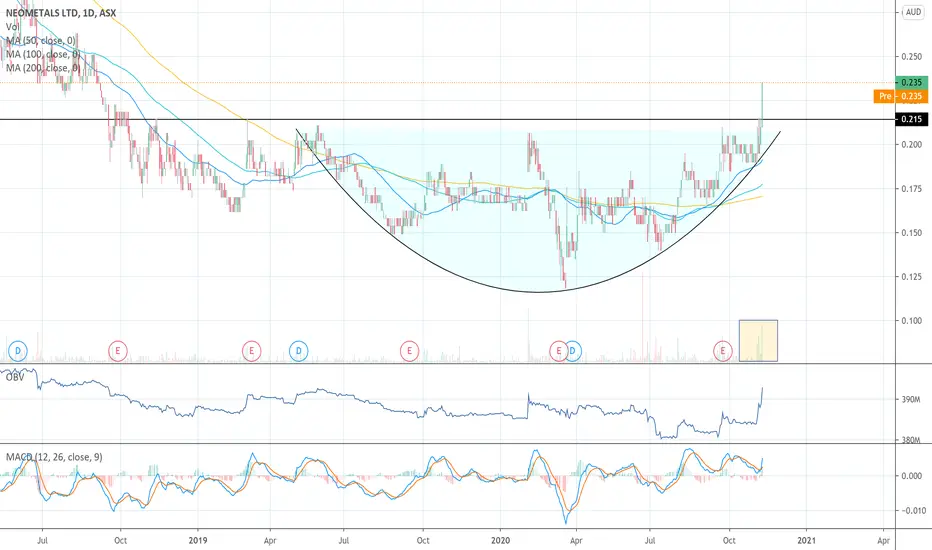Open dividend D marker near April 2020

point(573,351)
